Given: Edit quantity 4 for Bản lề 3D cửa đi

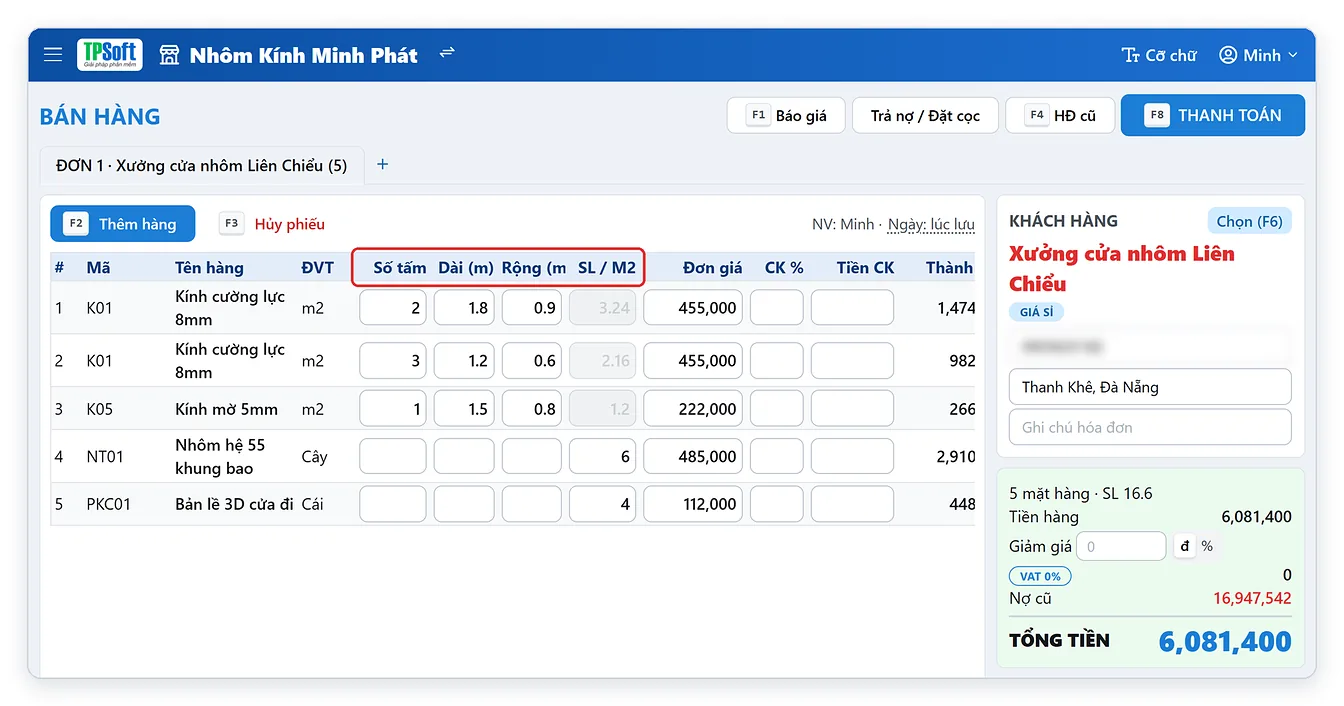Looking at the screenshot, I should tap(603, 504).
